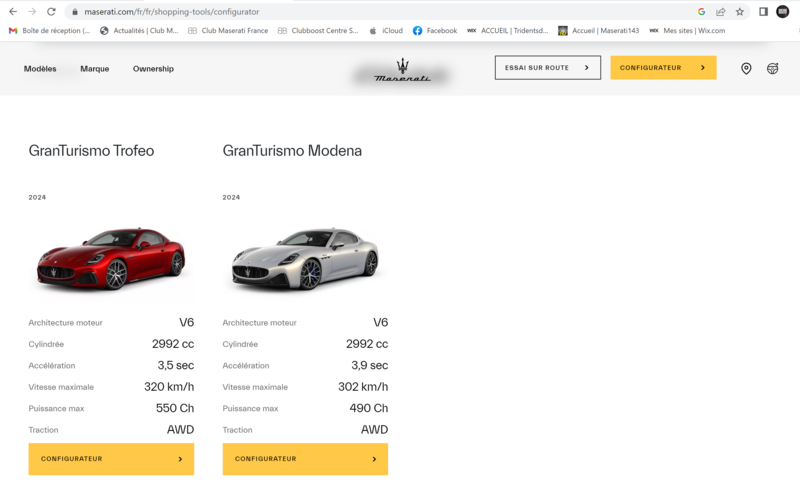Open the Modèles menu
Screen dimensions: 800x483
pos(40,68)
